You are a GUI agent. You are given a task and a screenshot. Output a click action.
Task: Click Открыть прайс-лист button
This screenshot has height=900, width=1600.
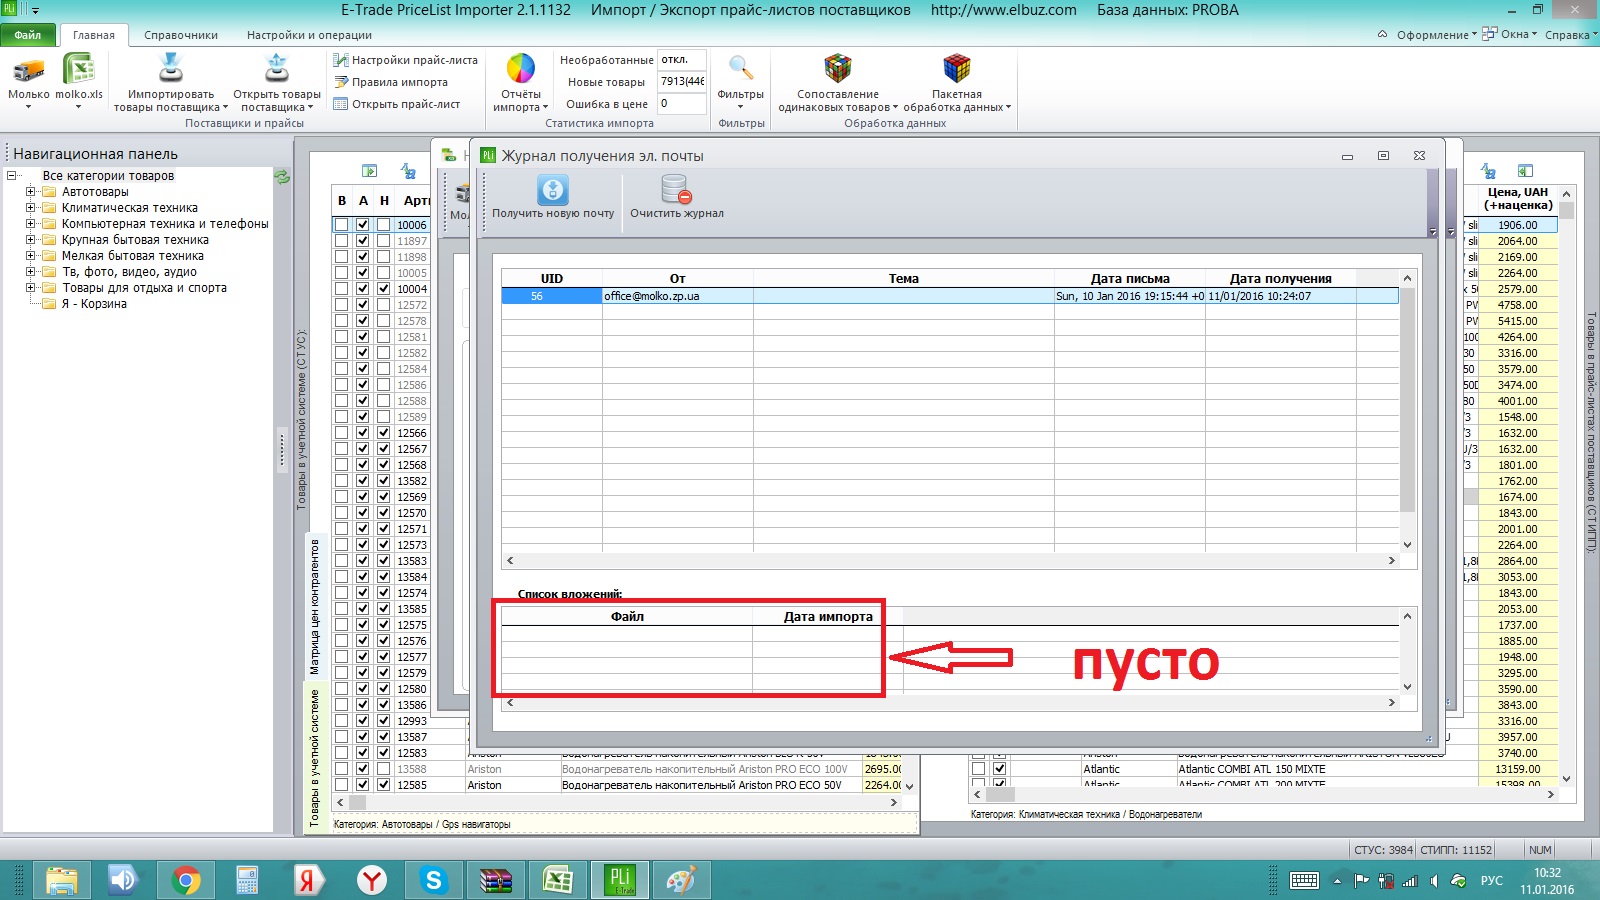[397, 104]
